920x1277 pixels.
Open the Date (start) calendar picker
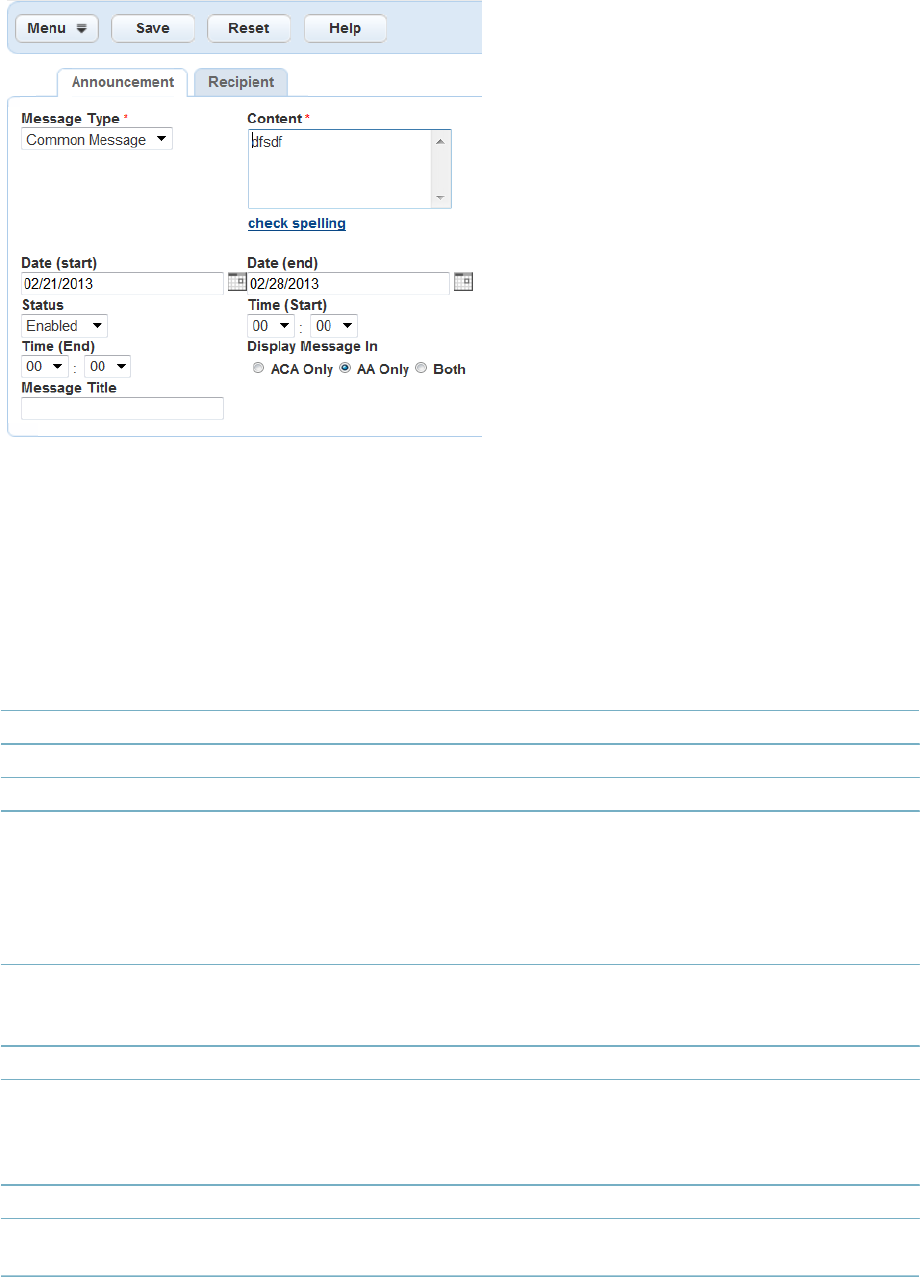[237, 282]
